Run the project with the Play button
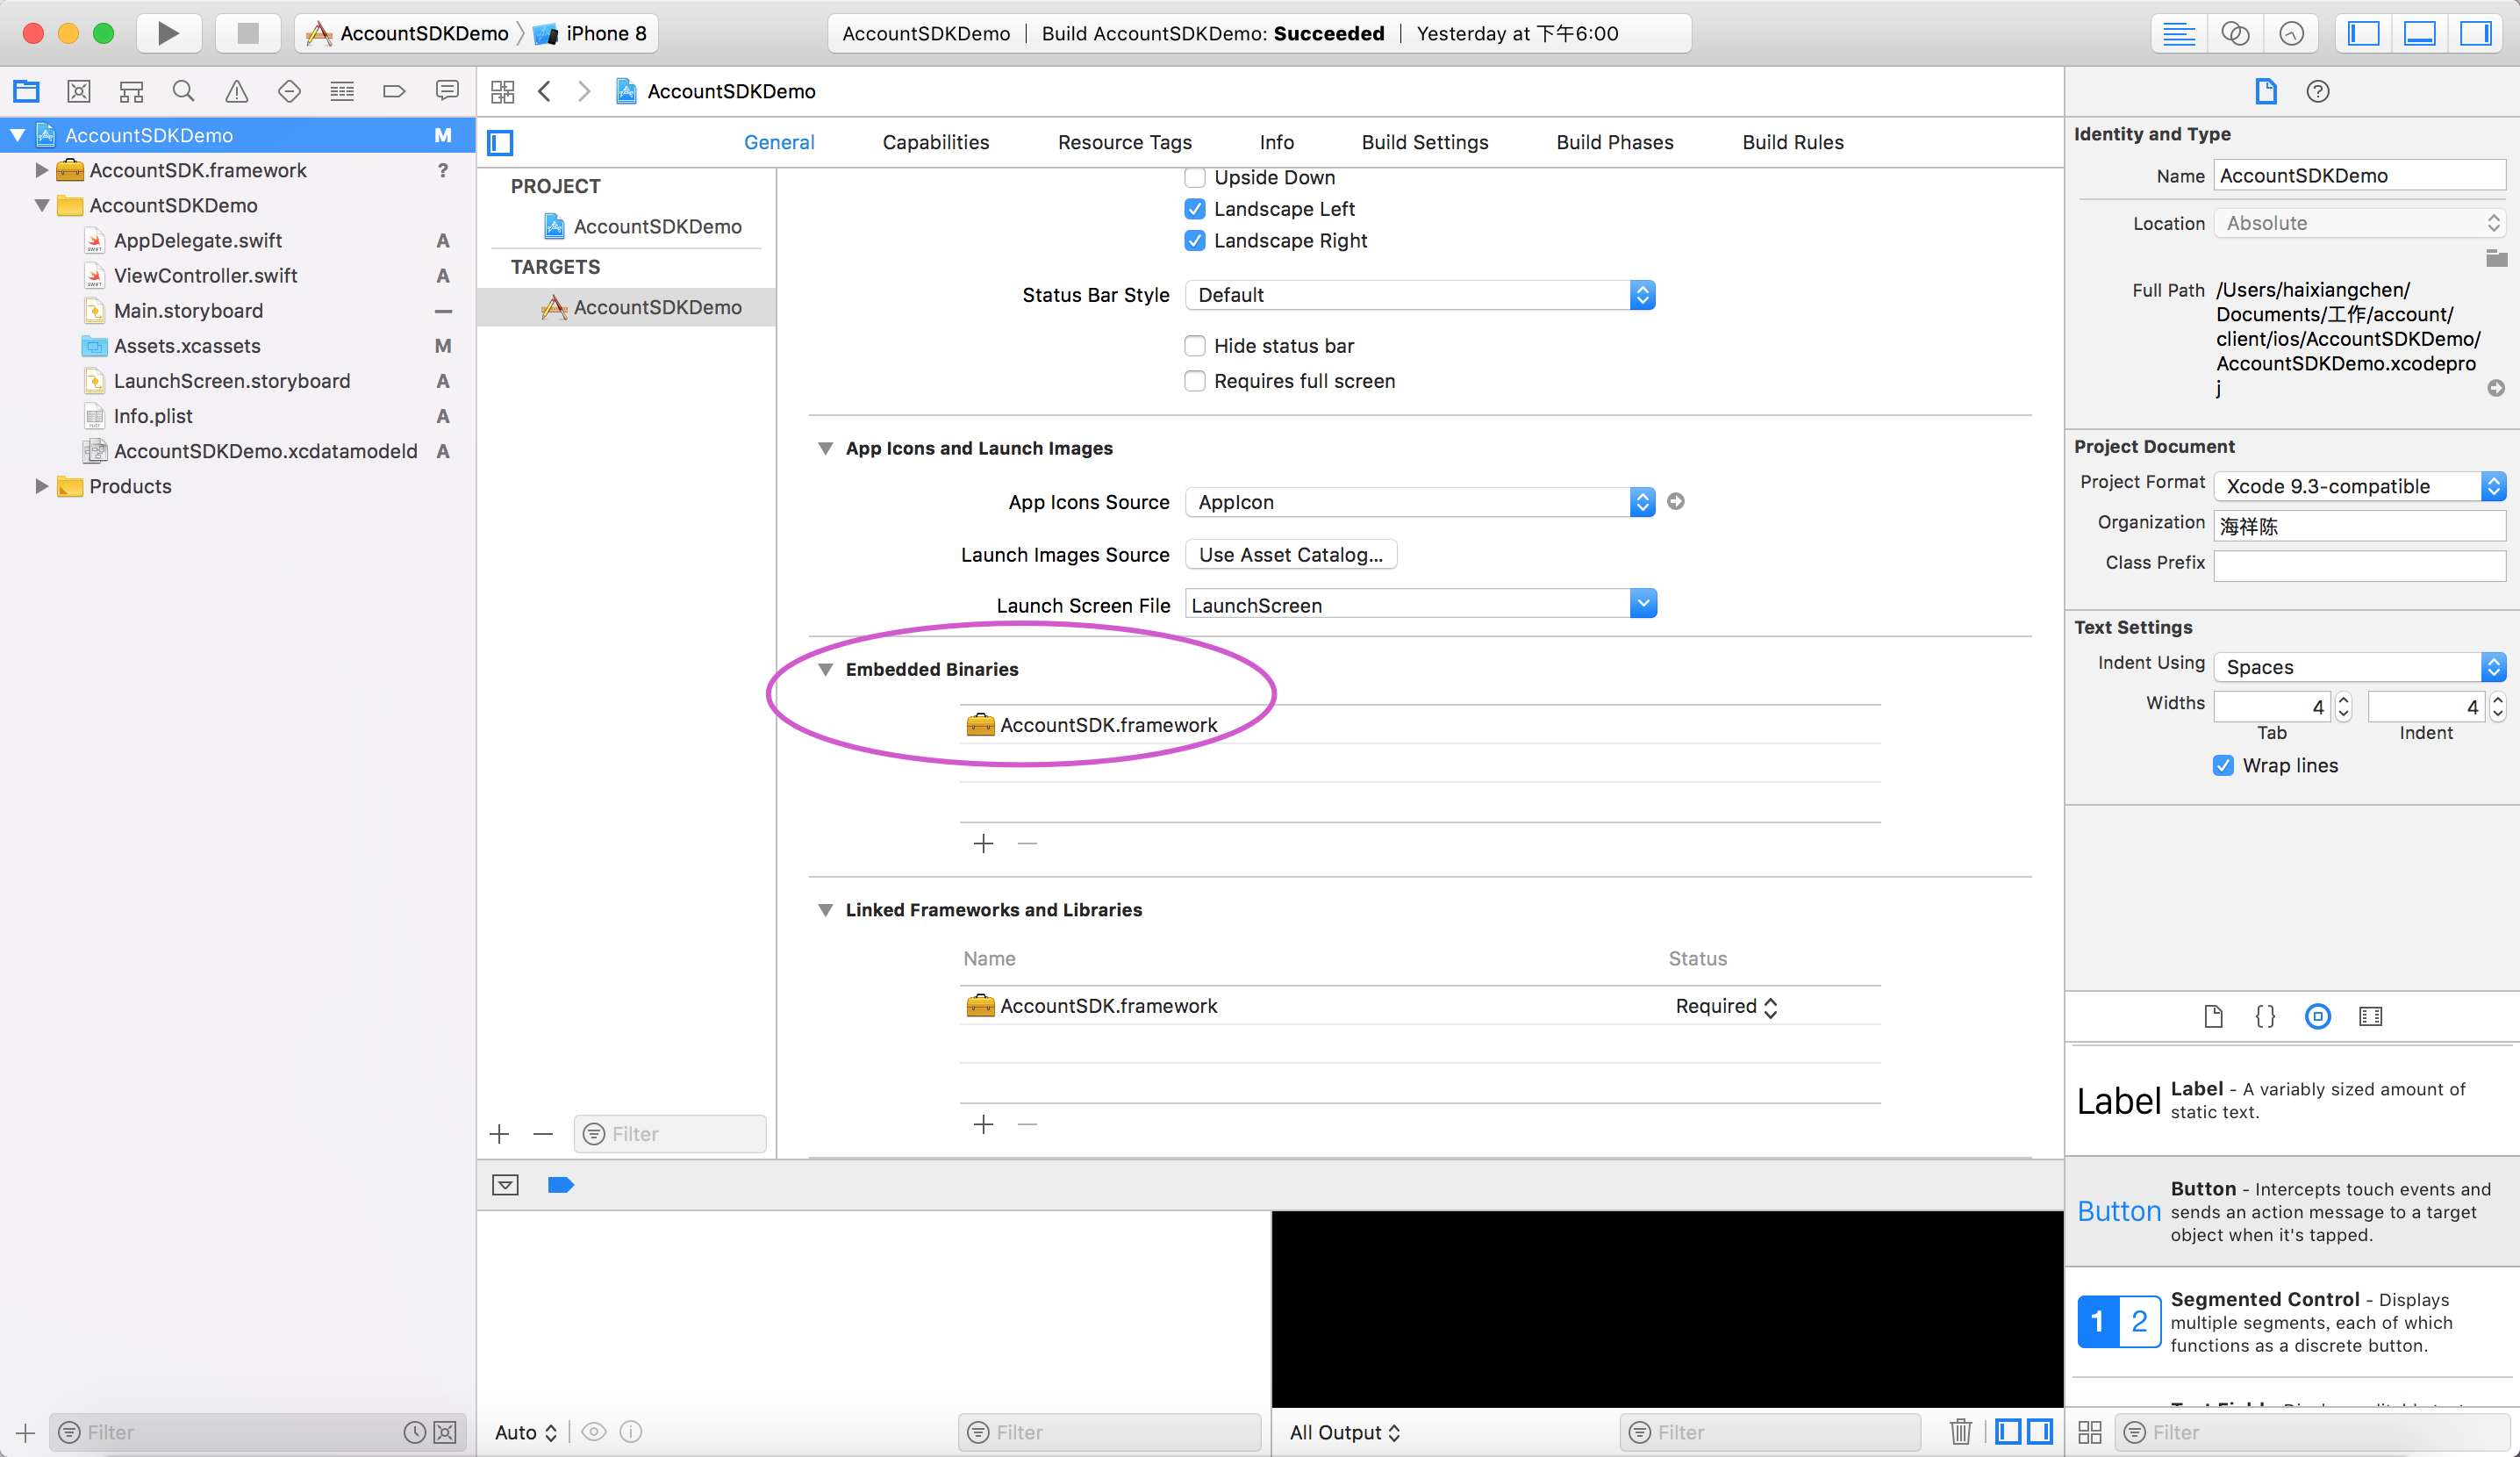Image resolution: width=2520 pixels, height=1457 pixels. tap(168, 33)
